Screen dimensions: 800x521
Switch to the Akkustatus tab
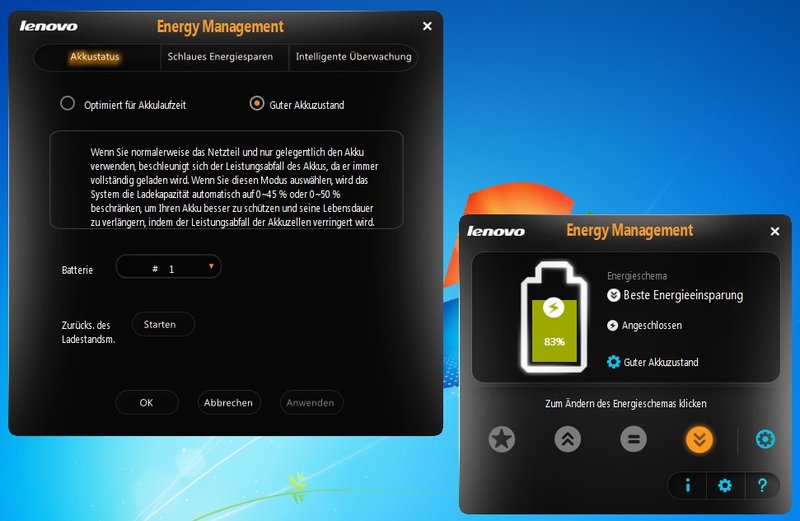point(95,57)
